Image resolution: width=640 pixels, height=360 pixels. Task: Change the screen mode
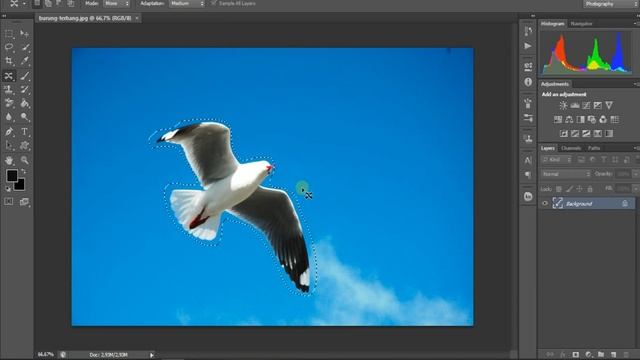pyautogui.click(x=24, y=202)
